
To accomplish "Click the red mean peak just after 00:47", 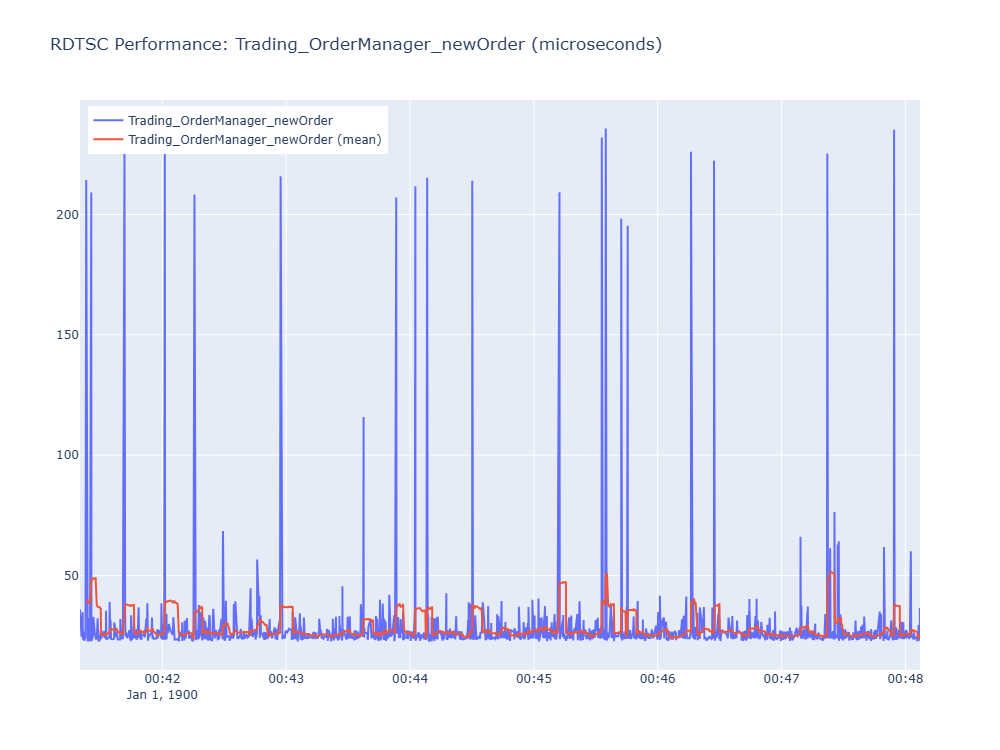I will (x=831, y=573).
